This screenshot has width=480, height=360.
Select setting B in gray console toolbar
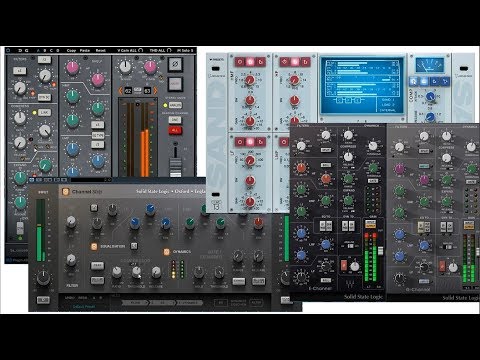click(x=45, y=50)
